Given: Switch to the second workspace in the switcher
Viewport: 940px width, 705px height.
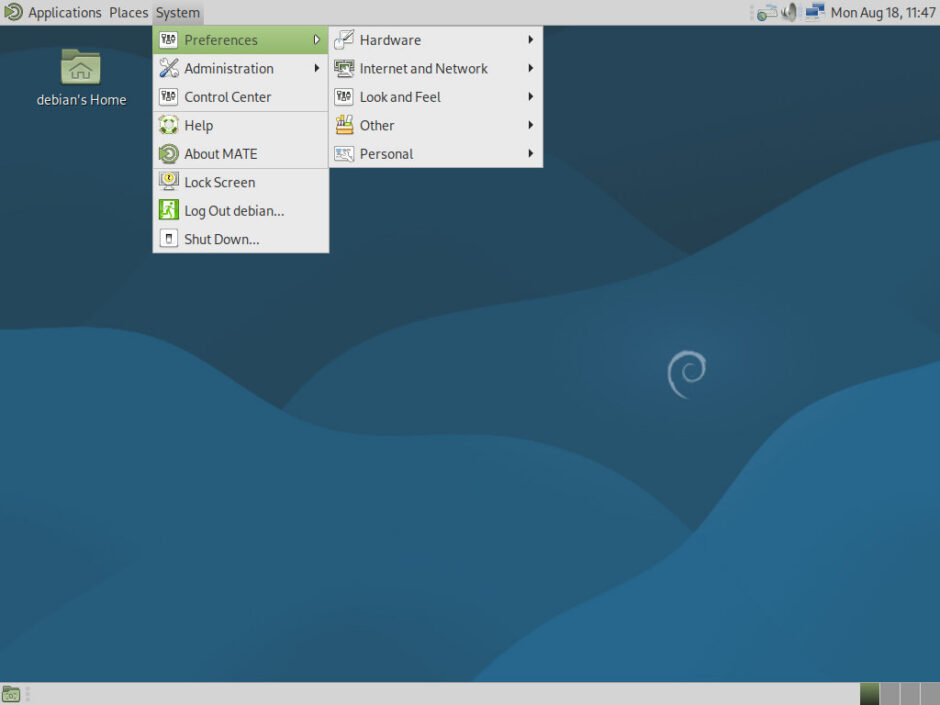Looking at the screenshot, I should coord(890,691).
